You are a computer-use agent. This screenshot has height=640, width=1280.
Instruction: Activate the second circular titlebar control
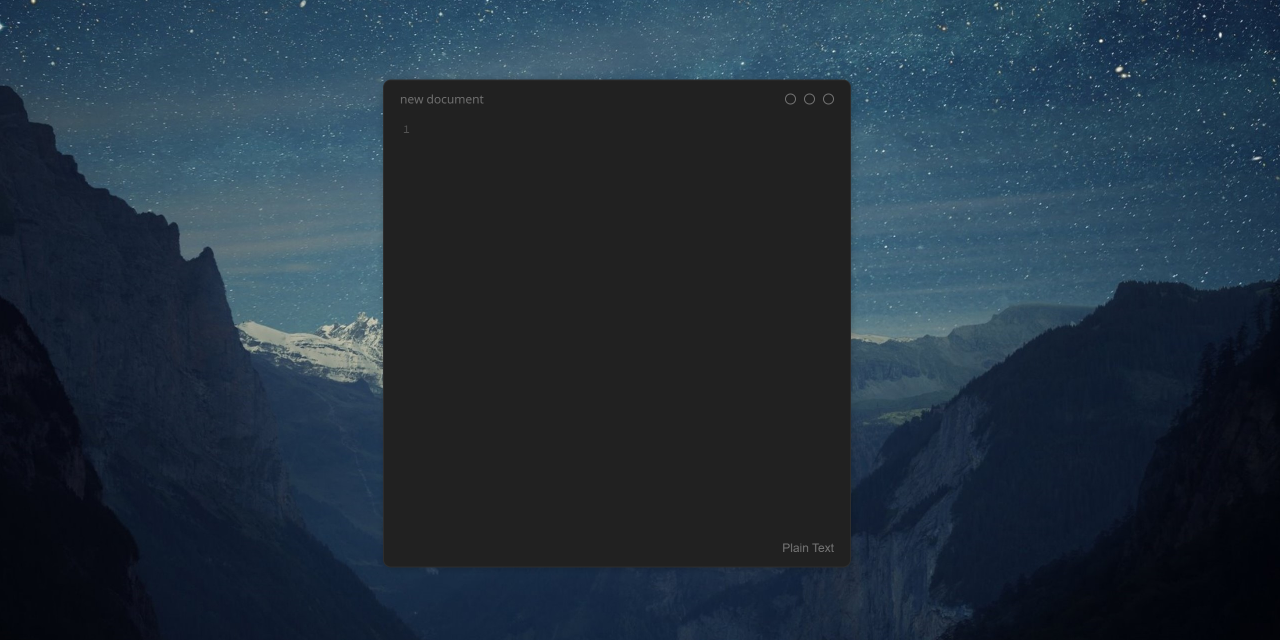tap(809, 98)
